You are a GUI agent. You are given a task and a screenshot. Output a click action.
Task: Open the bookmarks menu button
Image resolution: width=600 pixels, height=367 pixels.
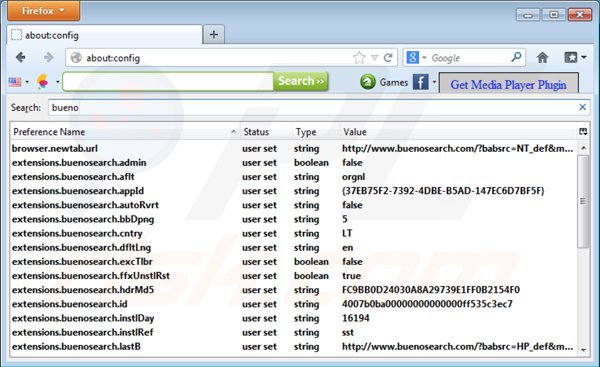click(x=571, y=57)
